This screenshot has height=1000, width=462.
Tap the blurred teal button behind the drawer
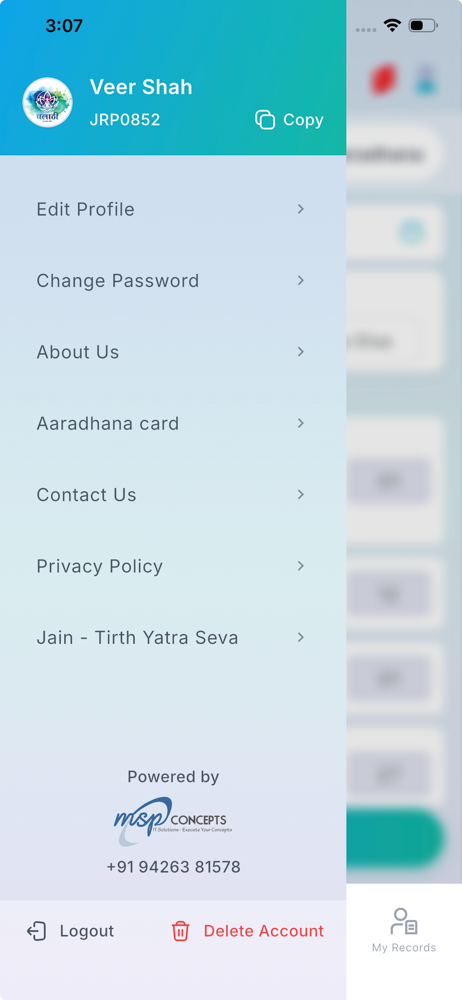(x=395, y=839)
